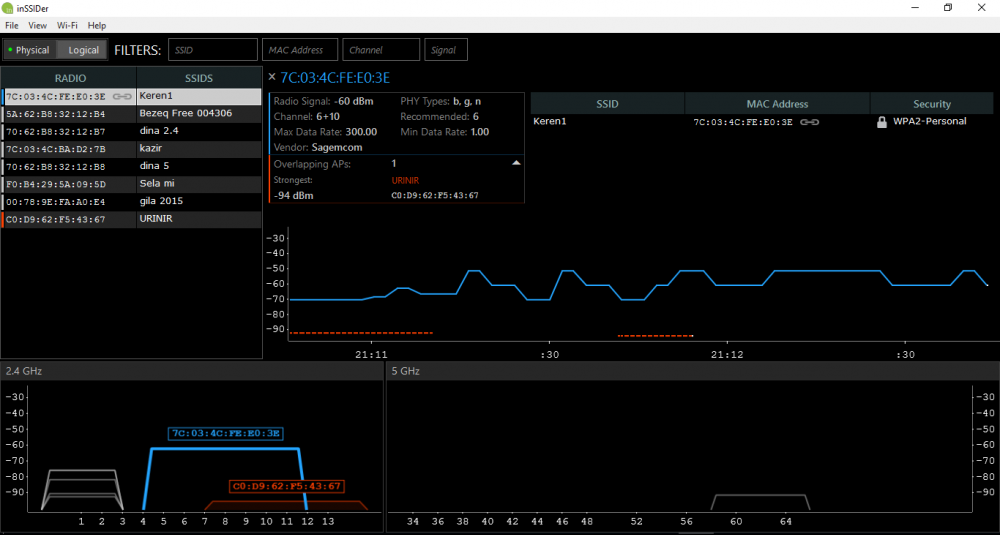Select the kazir network row
Viewport: 1000px width, 535px height.
pyautogui.click(x=131, y=149)
